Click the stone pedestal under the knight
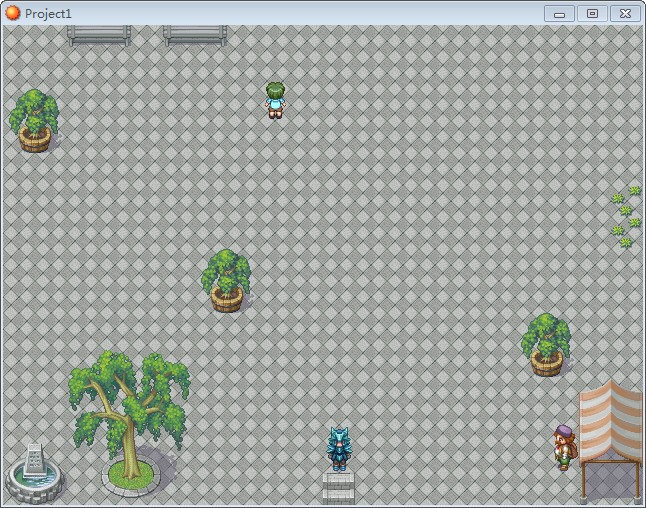Viewport: 646px width, 508px height. pos(339,488)
